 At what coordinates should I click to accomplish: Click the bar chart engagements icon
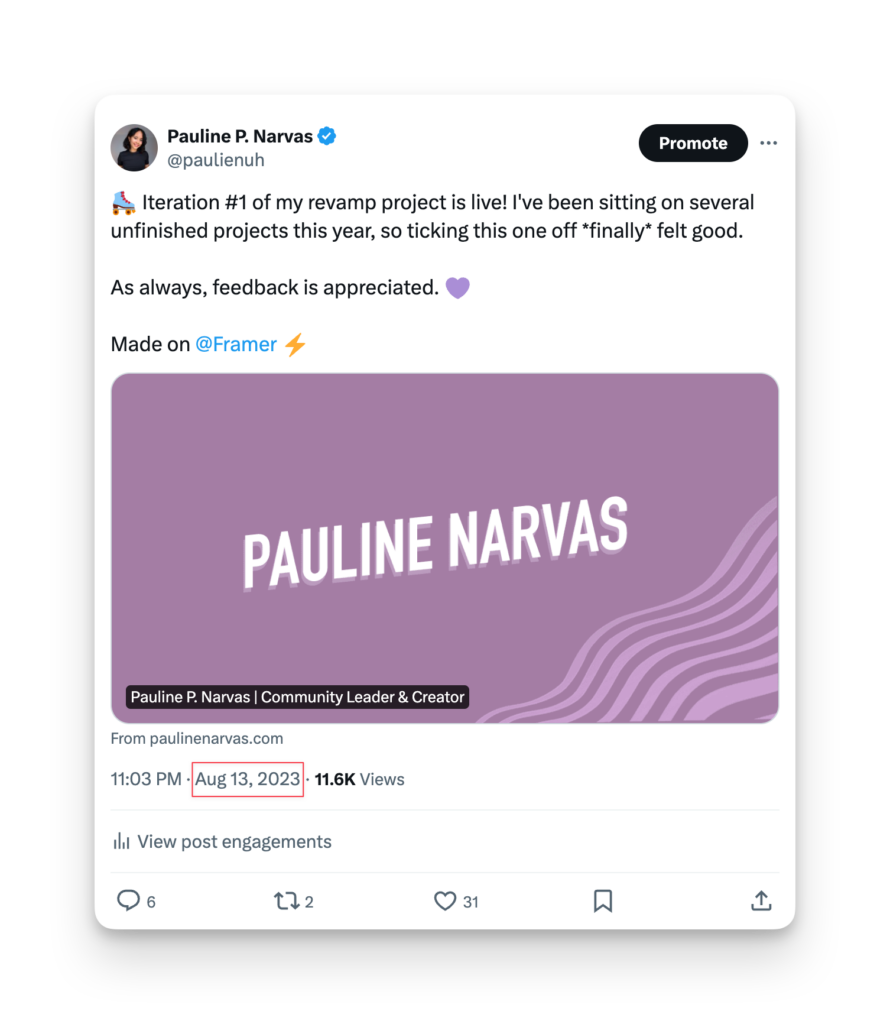[121, 841]
